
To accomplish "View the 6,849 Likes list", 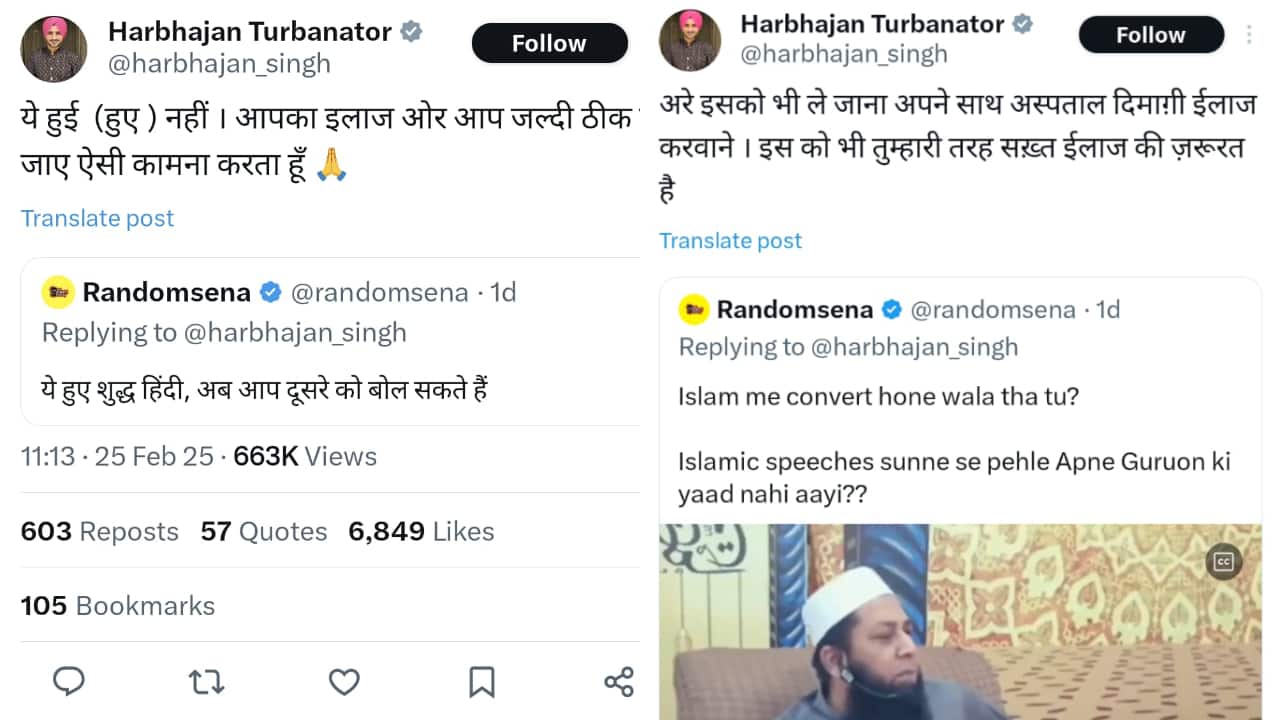I will point(421,531).
